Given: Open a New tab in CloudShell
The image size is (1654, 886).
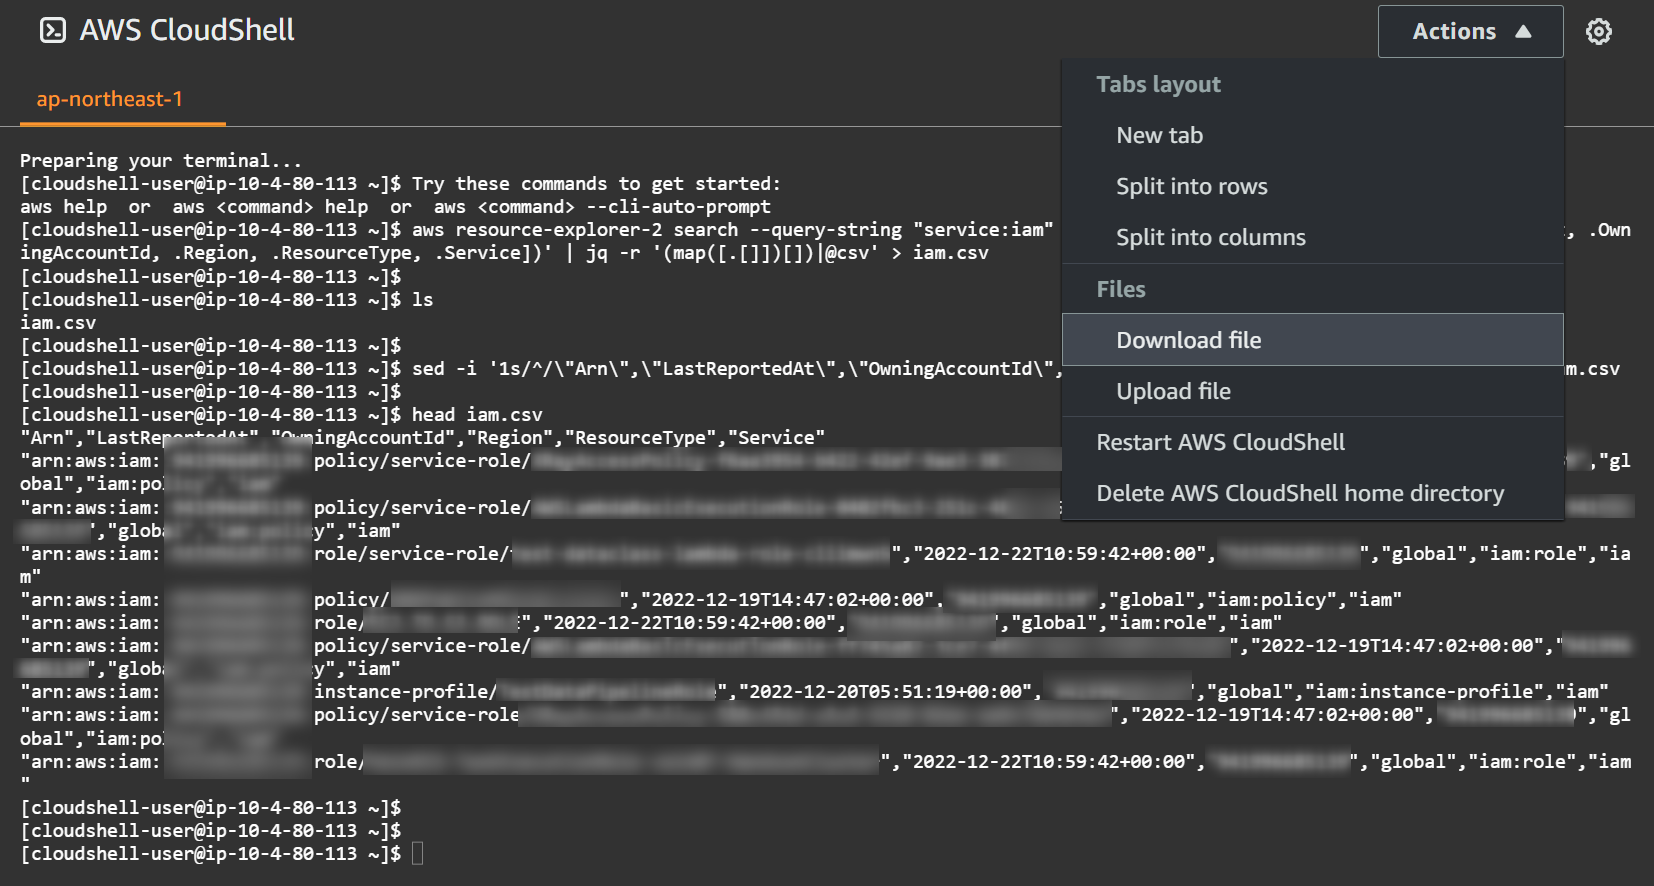Looking at the screenshot, I should 1158,135.
